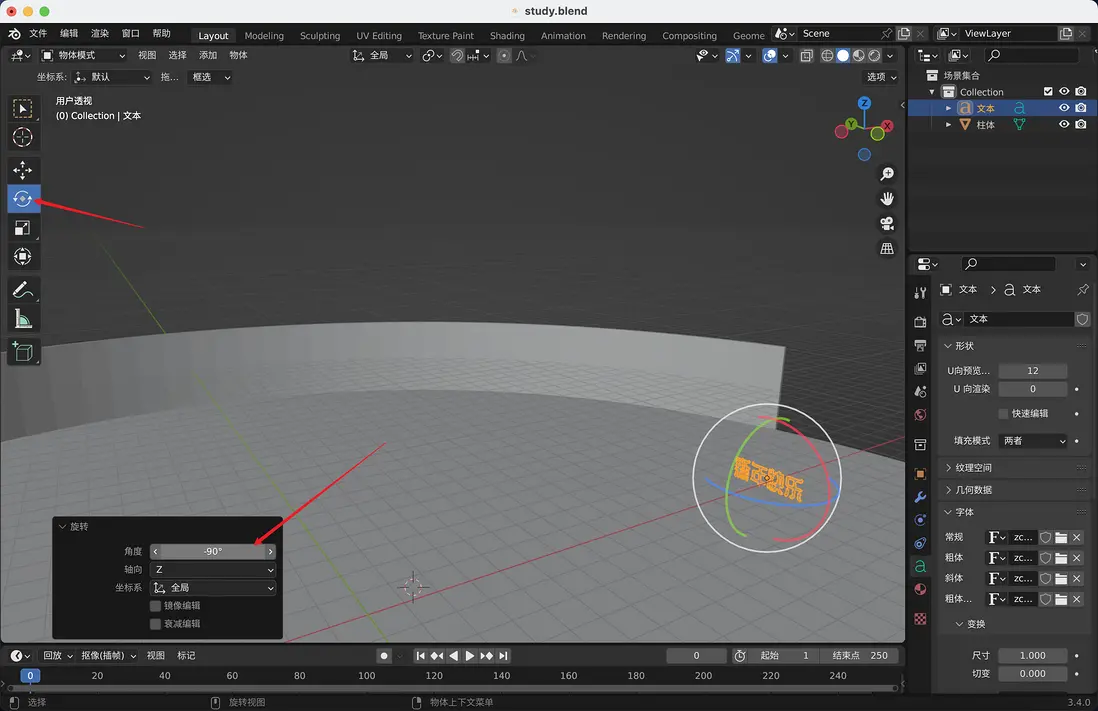Open the 渲染 menu in the menu bar

click(x=99, y=32)
